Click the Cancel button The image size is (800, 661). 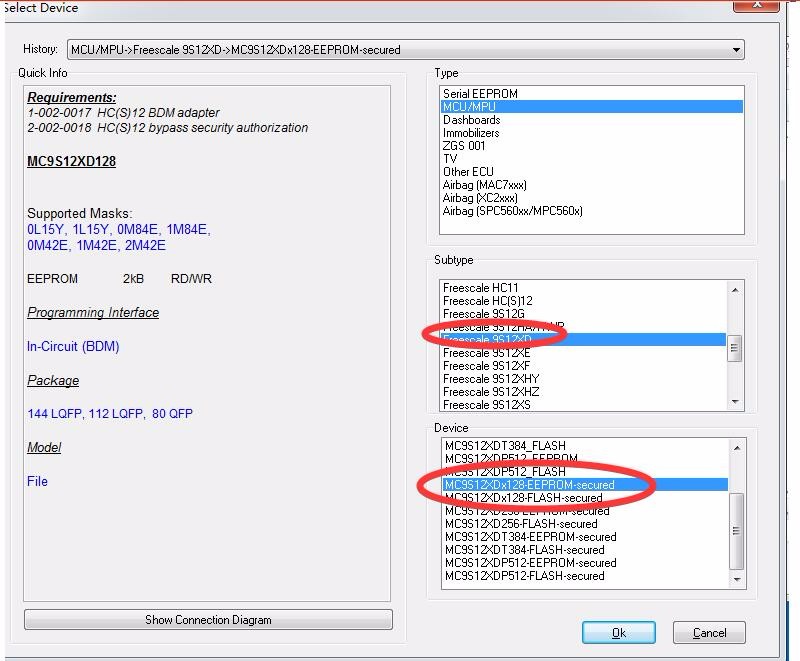pyautogui.click(x=709, y=632)
